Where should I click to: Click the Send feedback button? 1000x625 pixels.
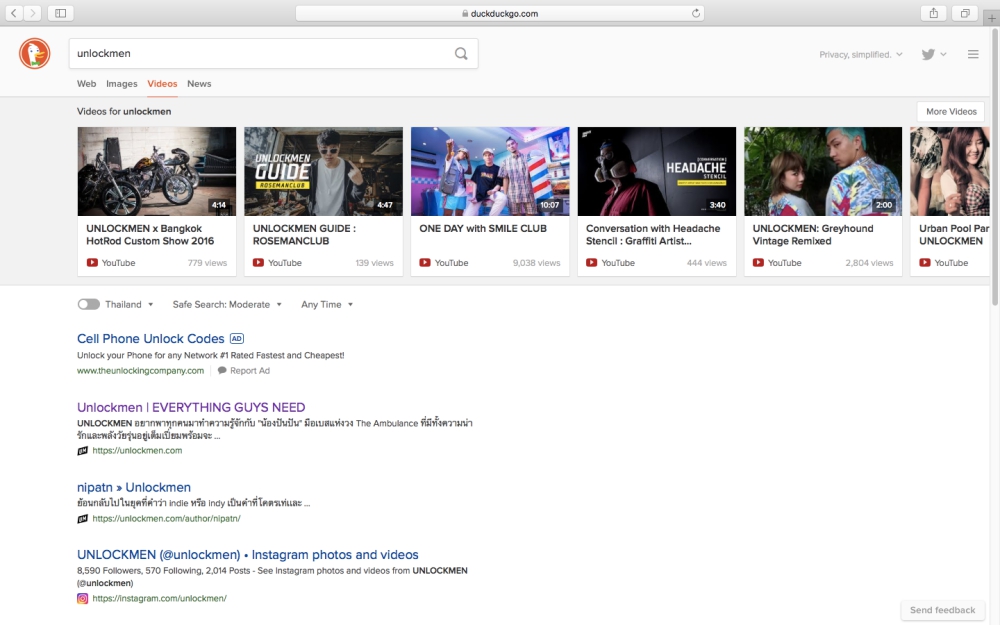943,610
